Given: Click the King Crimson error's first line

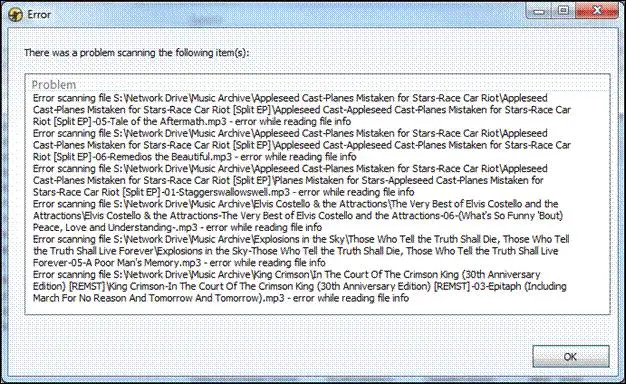Looking at the screenshot, I should (x=286, y=274).
